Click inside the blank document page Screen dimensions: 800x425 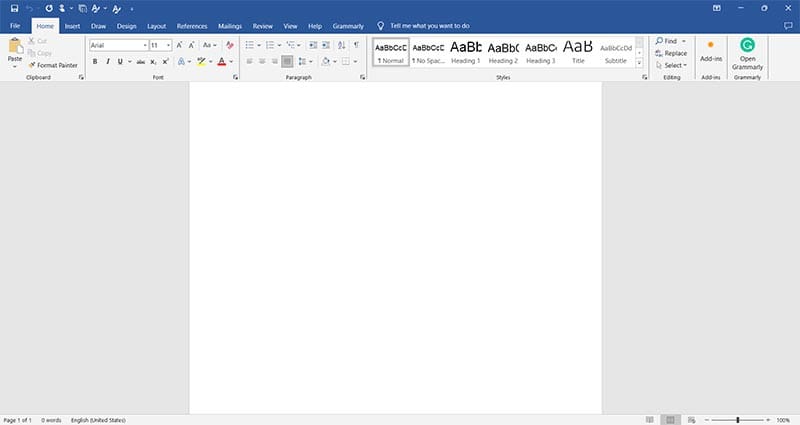(395, 247)
